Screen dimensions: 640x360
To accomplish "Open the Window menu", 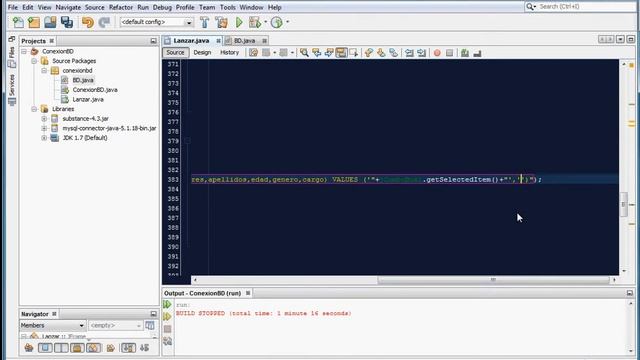I will (251, 7).
